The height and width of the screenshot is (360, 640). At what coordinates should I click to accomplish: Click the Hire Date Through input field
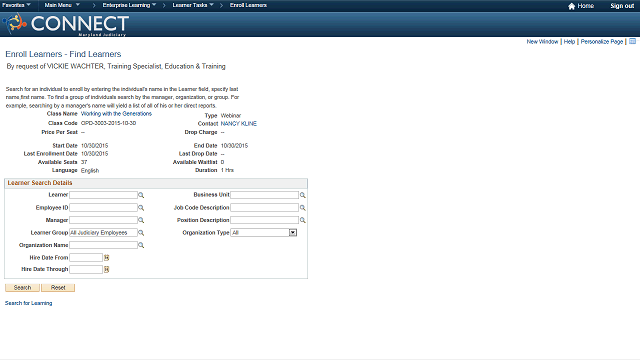coord(86,269)
